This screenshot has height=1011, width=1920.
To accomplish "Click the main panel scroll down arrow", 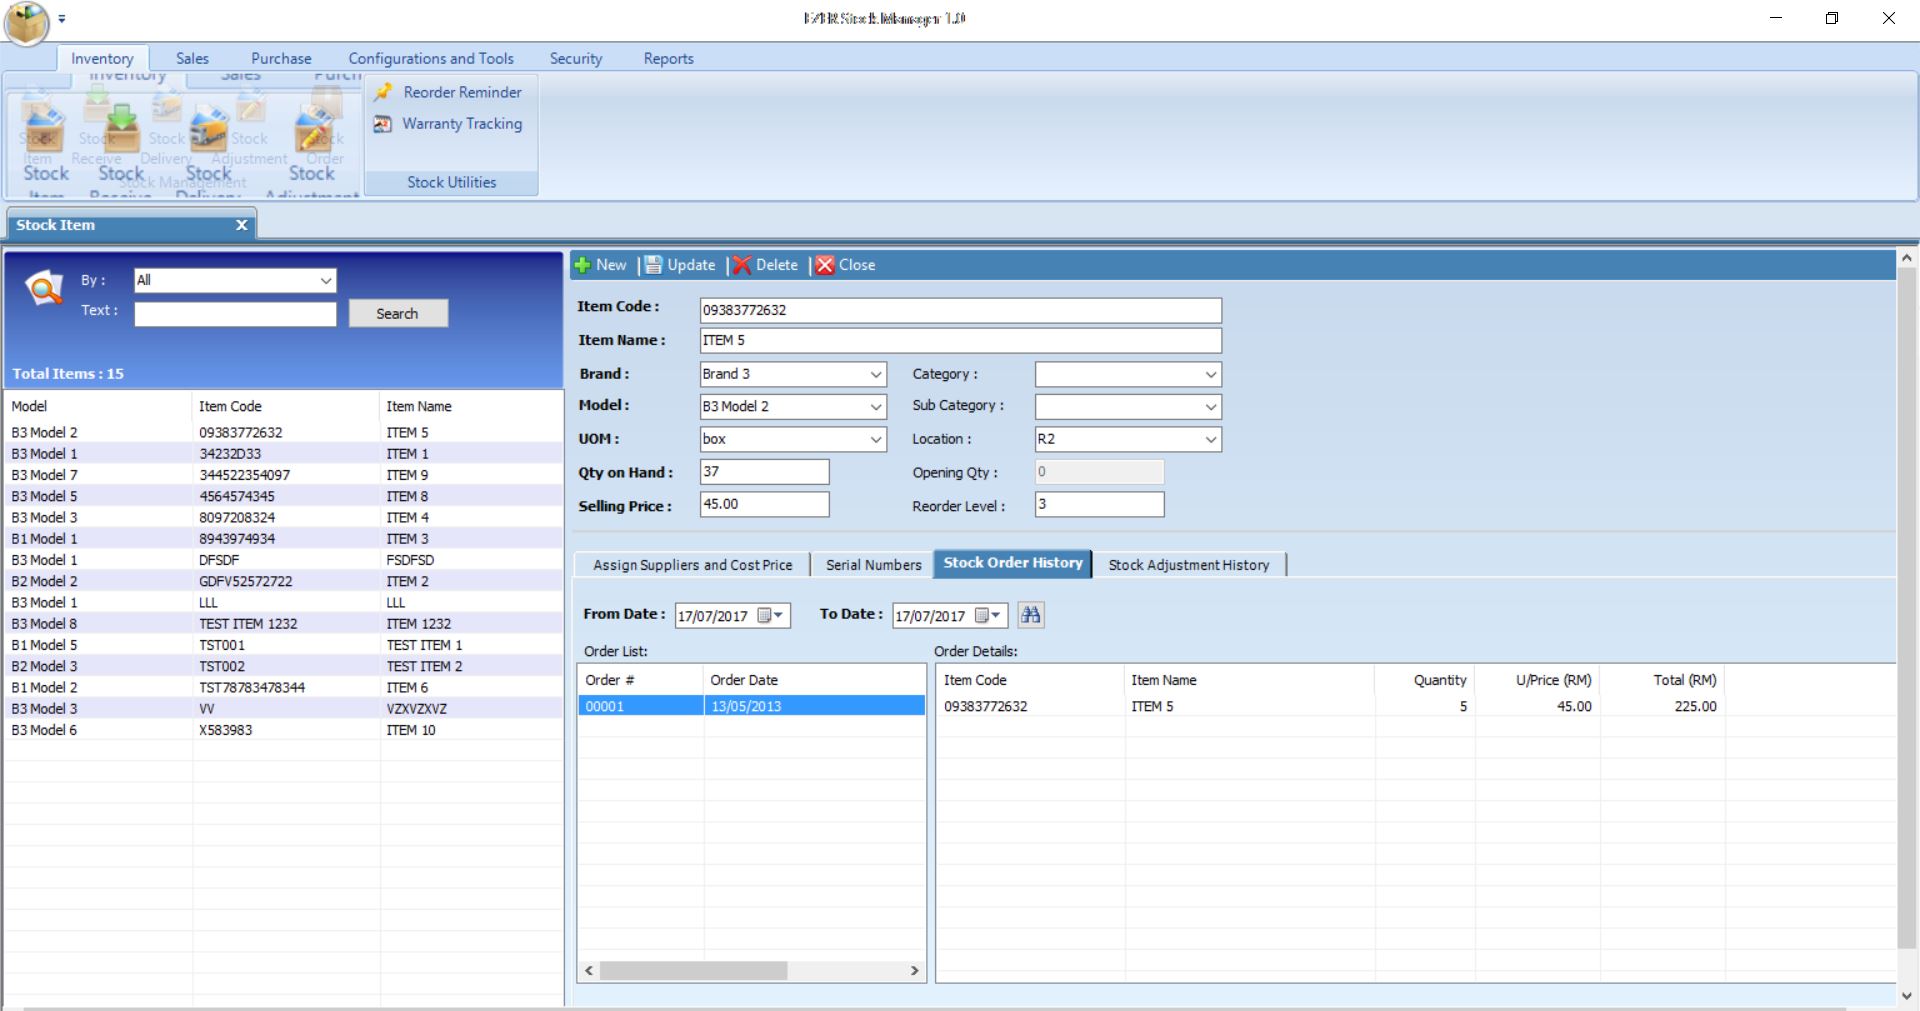I will click(x=1907, y=996).
